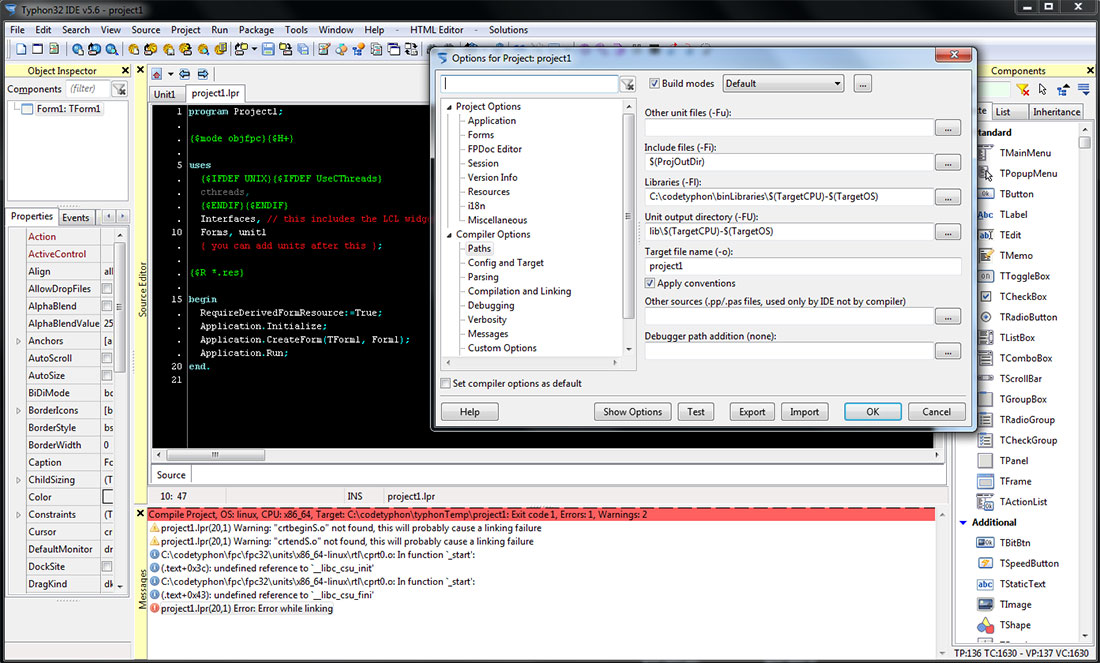Screen dimensions: 1100x663
Task: Toggle the AutoScroll property checkbox
Action: click(x=107, y=358)
